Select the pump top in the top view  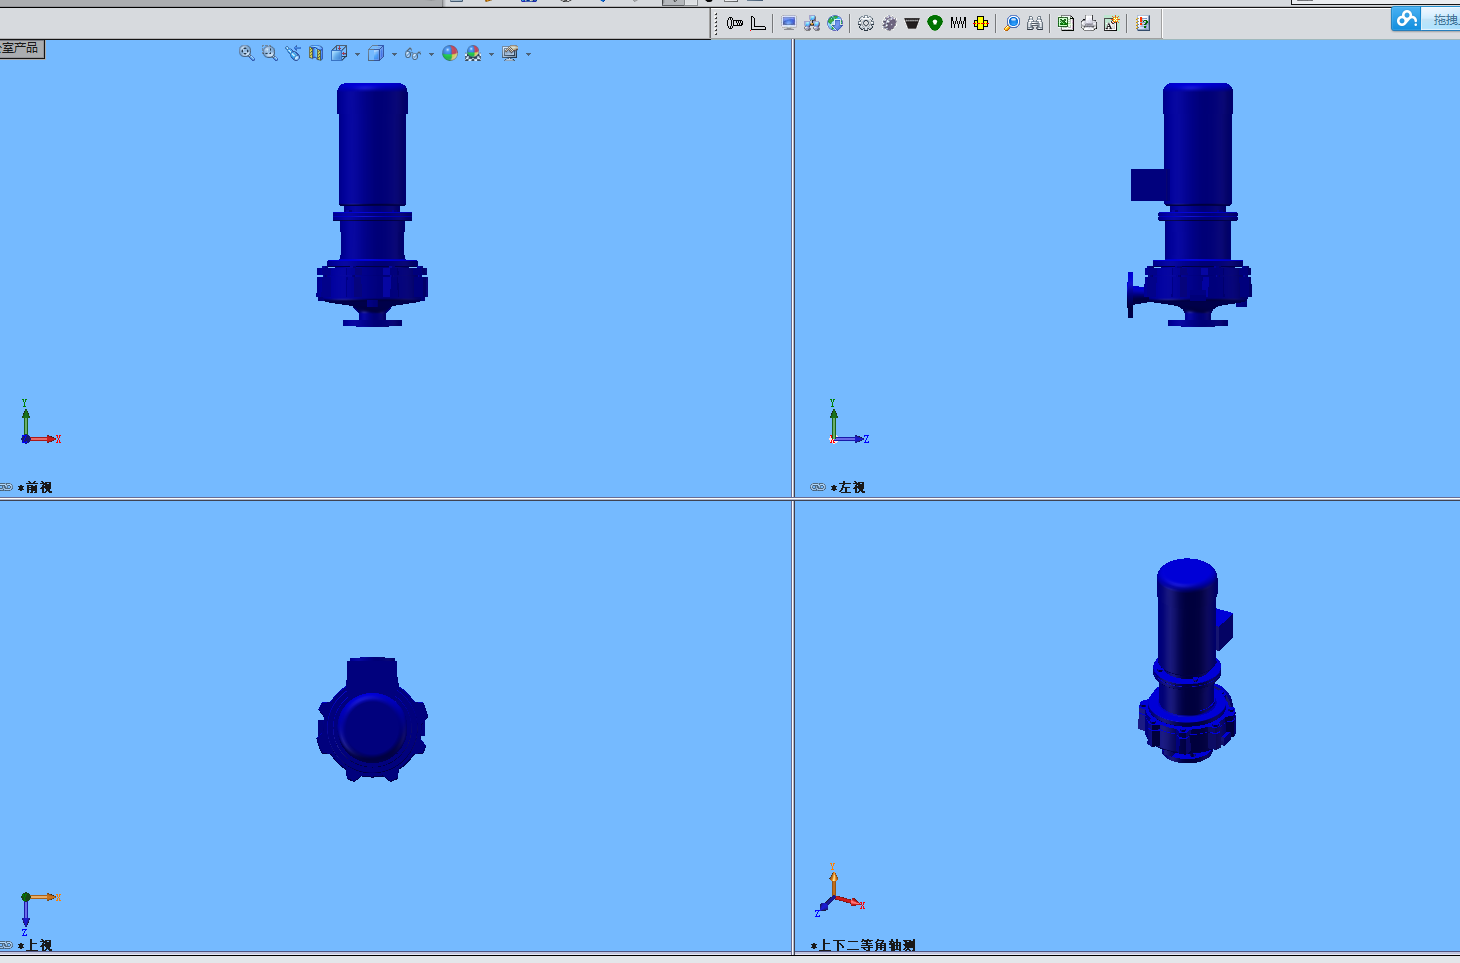pyautogui.click(x=372, y=719)
